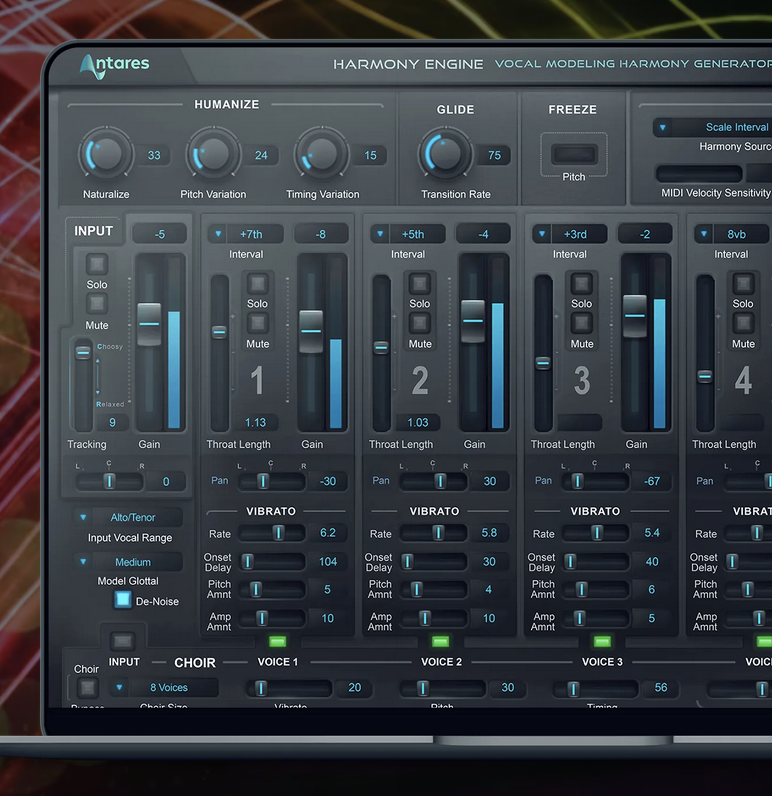
Task: Adjust the Timing Variation knob
Action: click(x=322, y=153)
